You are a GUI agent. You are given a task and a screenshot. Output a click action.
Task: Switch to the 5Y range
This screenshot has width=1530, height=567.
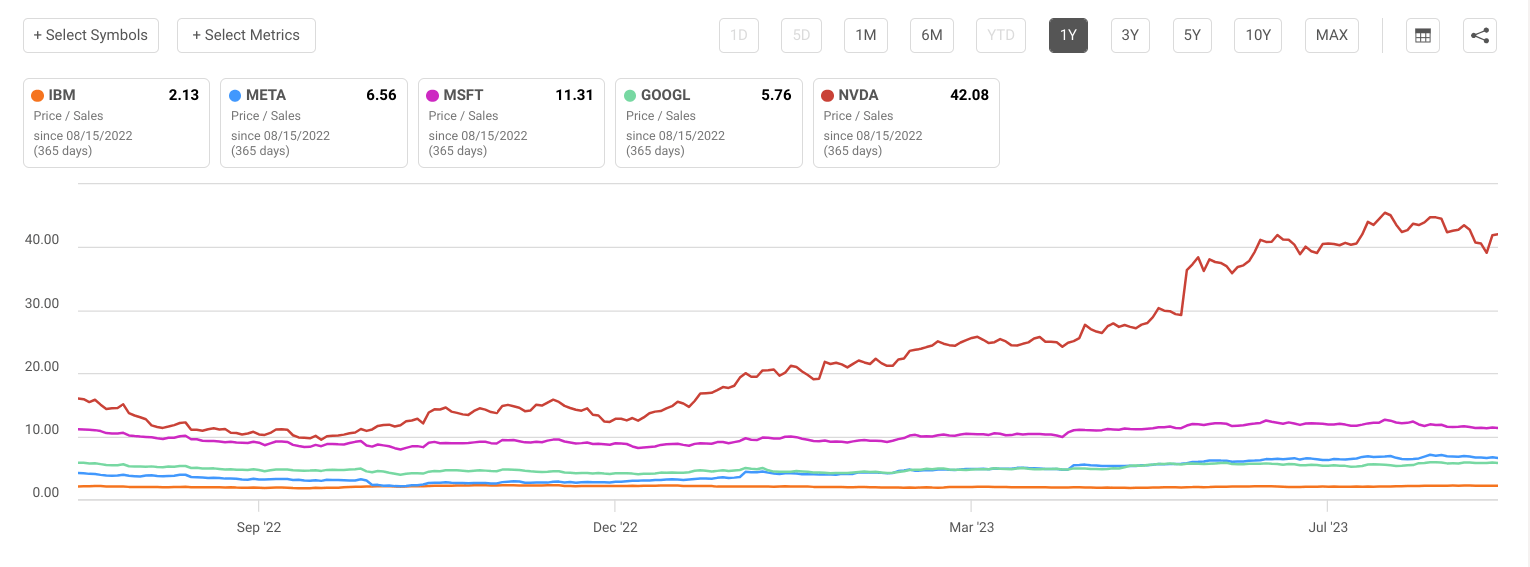tap(1192, 35)
